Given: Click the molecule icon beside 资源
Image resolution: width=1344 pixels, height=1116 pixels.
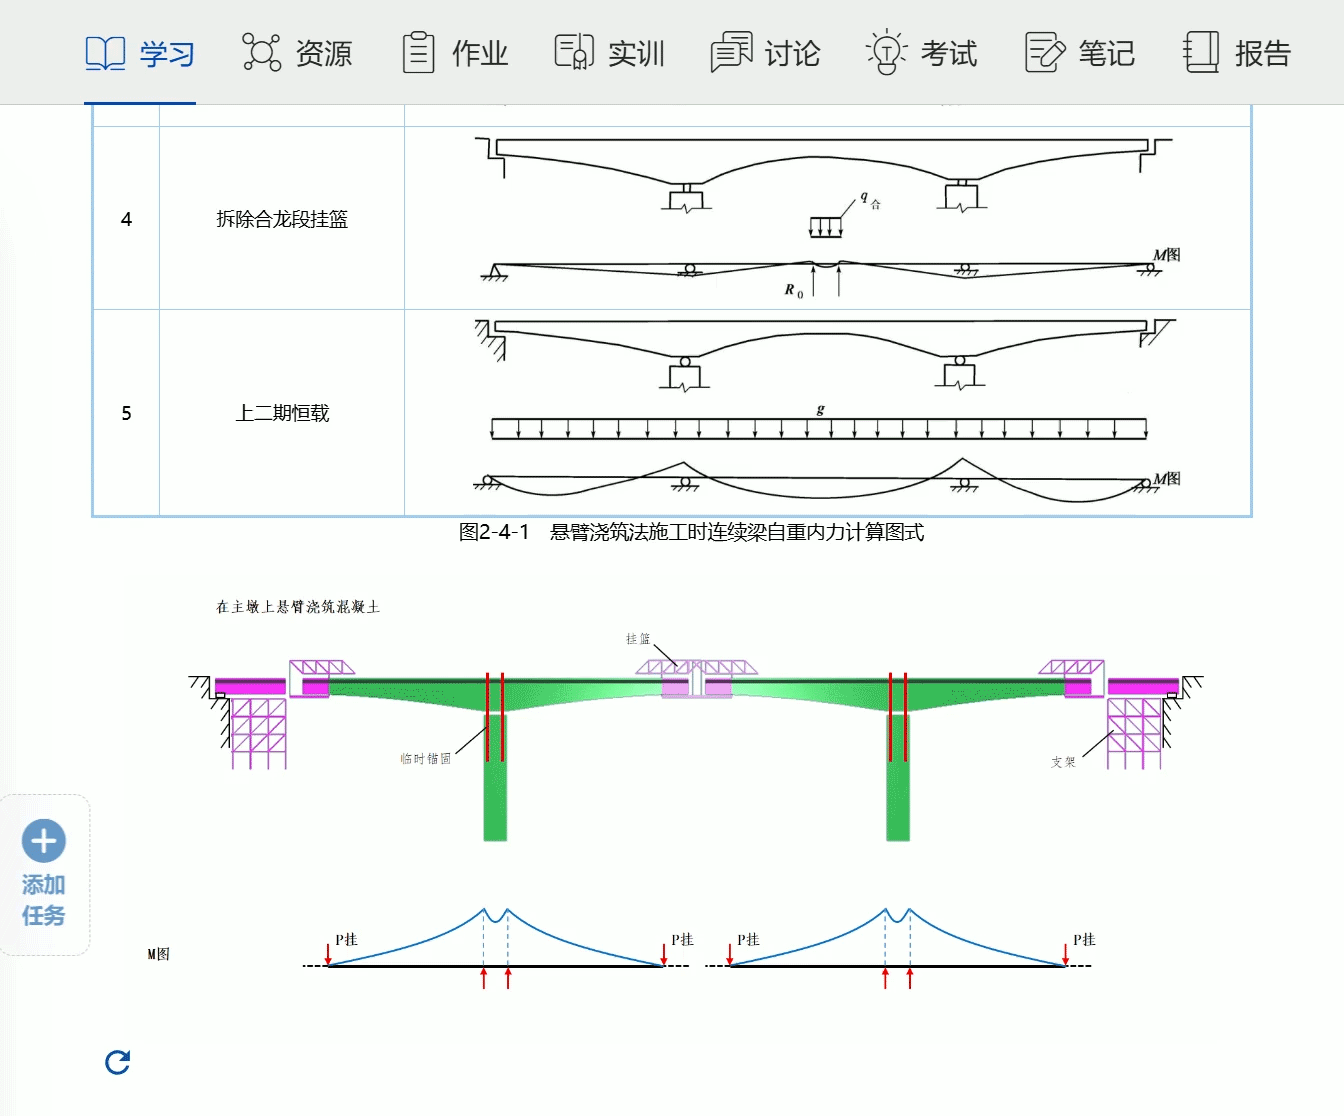Looking at the screenshot, I should (261, 52).
